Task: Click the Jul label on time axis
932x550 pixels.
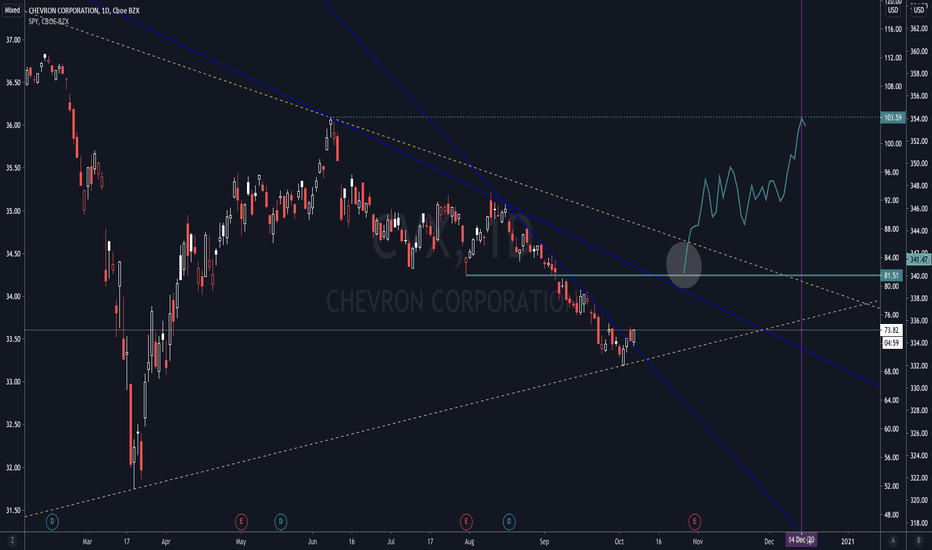Action: point(391,541)
